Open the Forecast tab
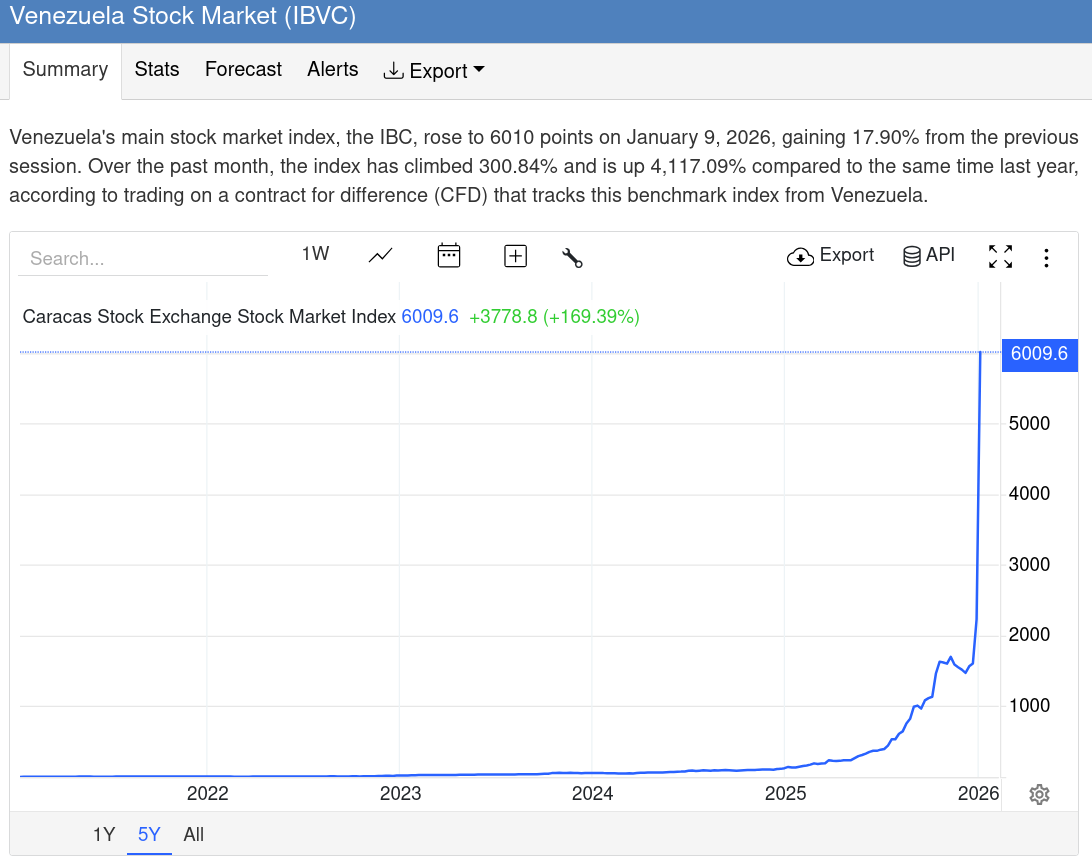1092x861 pixels. tap(243, 69)
